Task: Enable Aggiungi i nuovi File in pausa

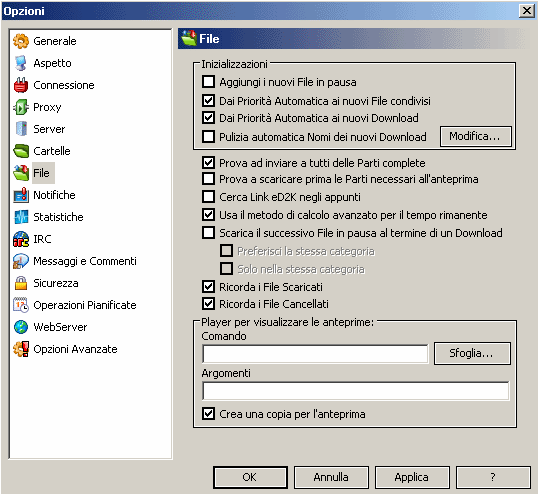Action: point(209,82)
